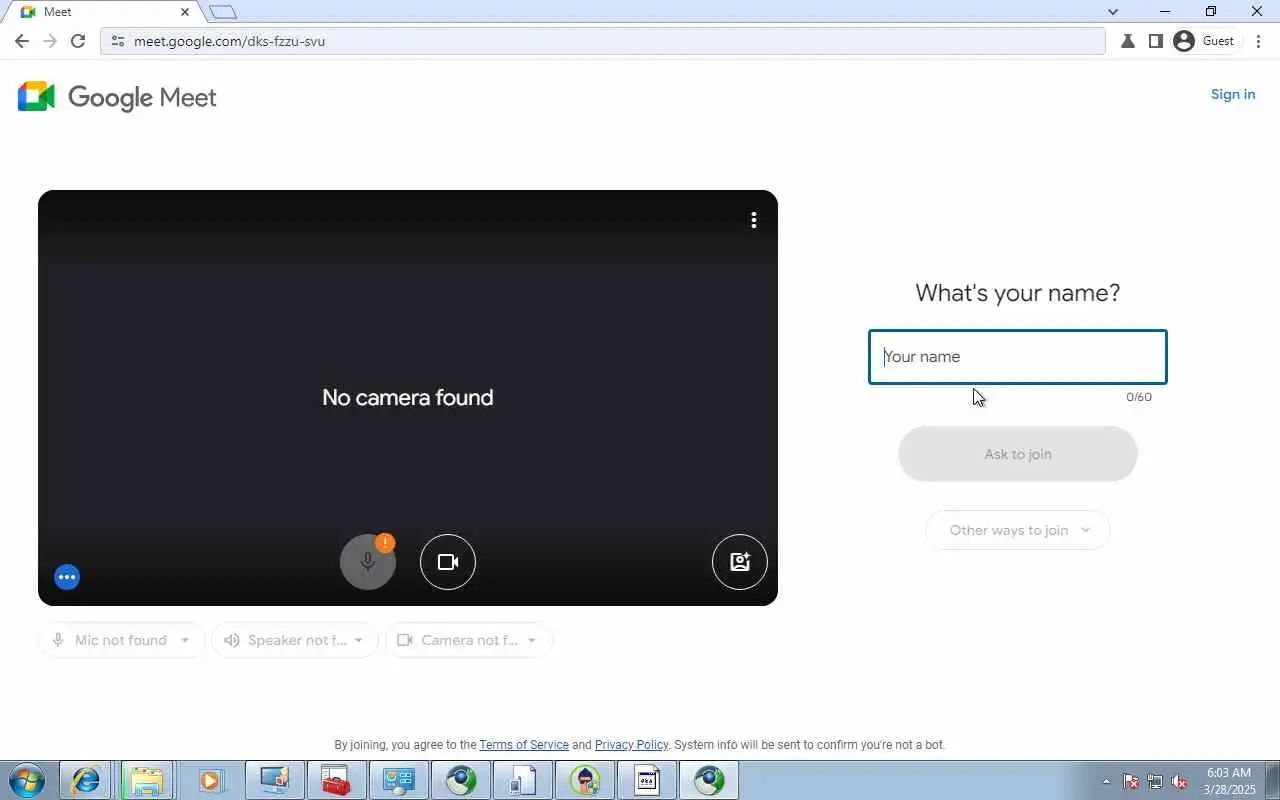Open a new tab with the new-tab button

click(223, 12)
